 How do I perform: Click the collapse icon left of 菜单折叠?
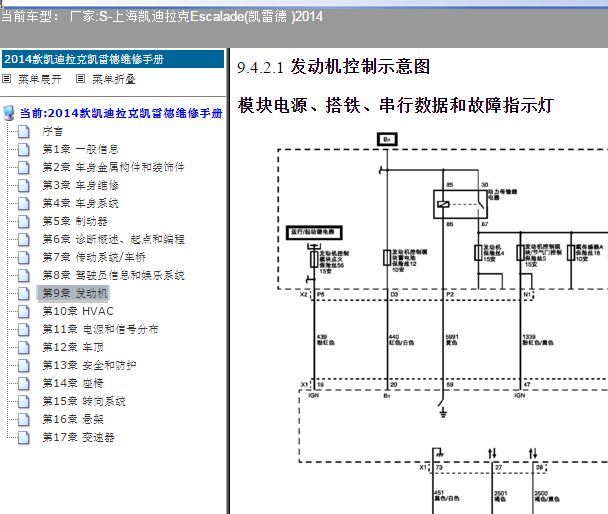pos(80,79)
